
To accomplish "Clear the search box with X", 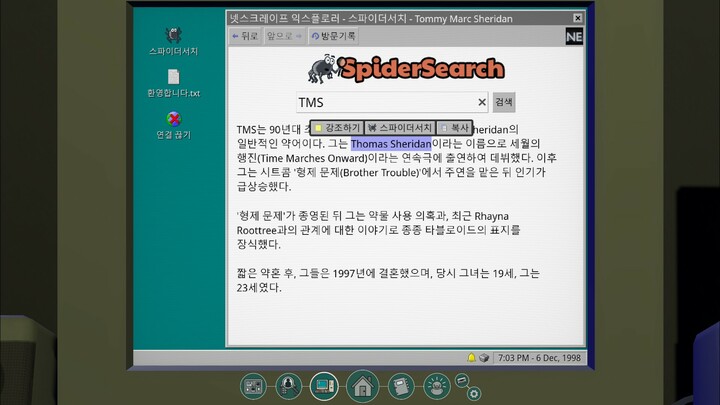I will pyautogui.click(x=481, y=102).
